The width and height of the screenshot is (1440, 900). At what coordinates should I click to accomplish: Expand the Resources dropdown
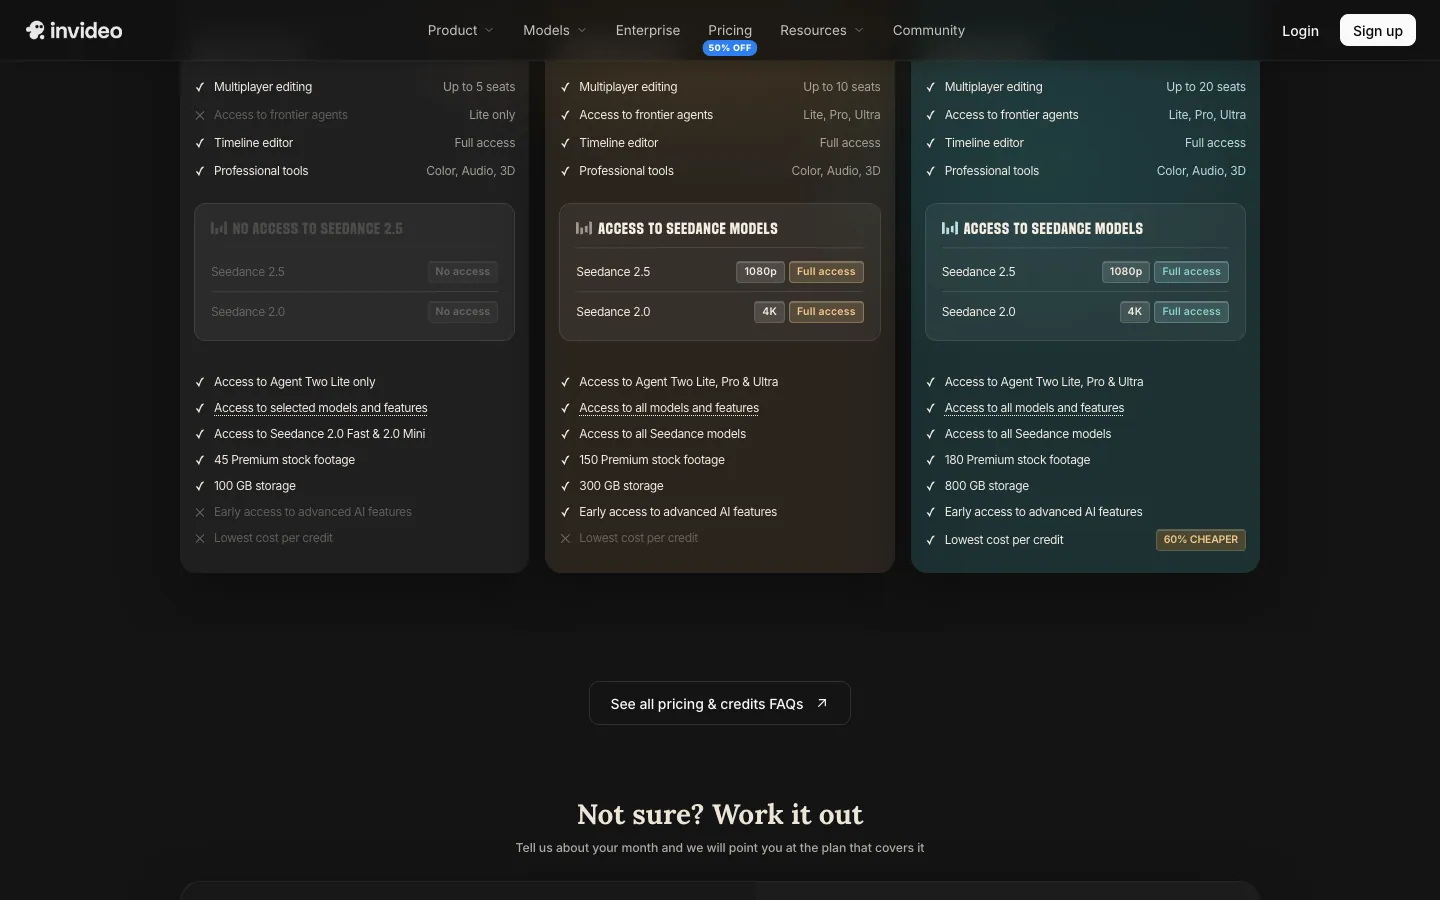822,30
